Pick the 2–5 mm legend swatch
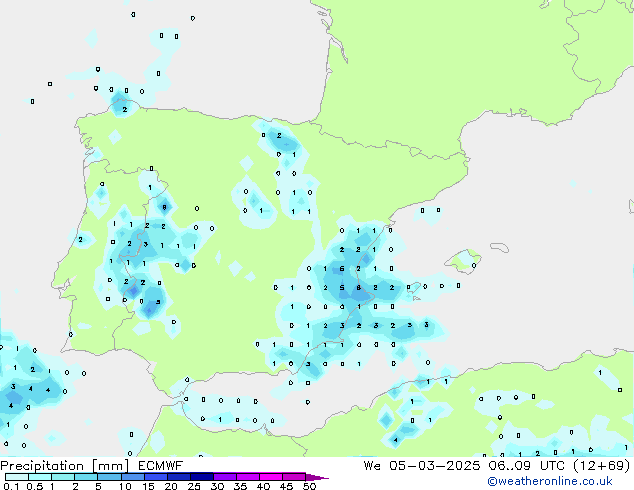This screenshot has height=490, width=634. pos(86,477)
